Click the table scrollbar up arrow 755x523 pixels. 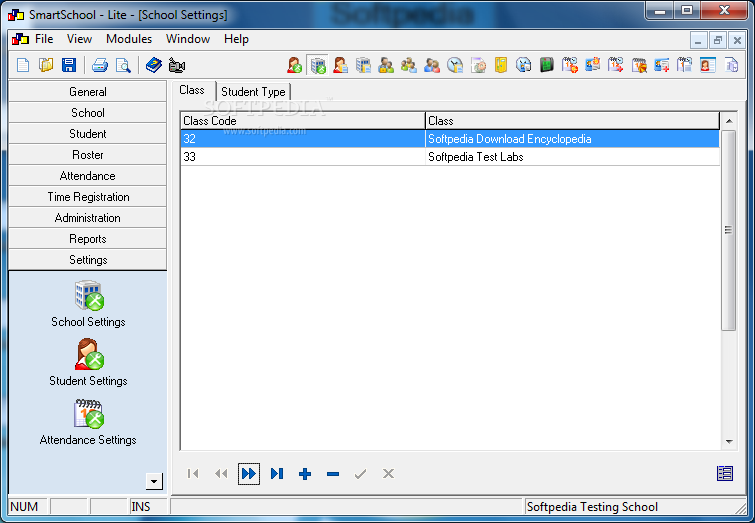[x=729, y=121]
